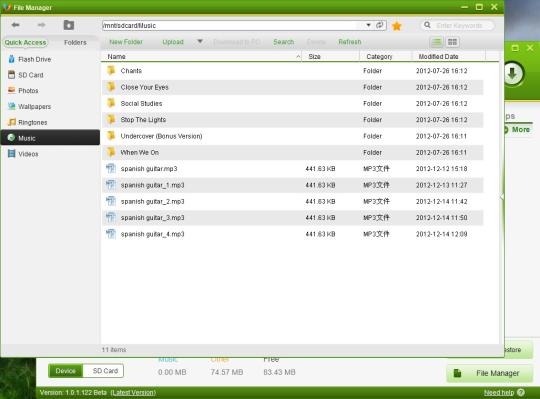Maximize the File Manager window

point(479,7)
